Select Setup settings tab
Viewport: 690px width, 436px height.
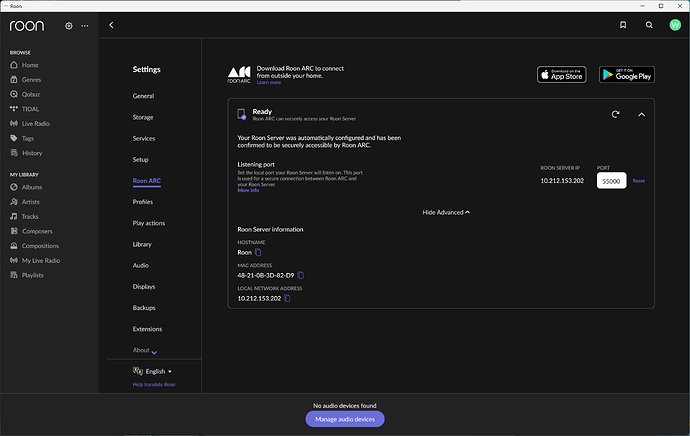tap(140, 159)
